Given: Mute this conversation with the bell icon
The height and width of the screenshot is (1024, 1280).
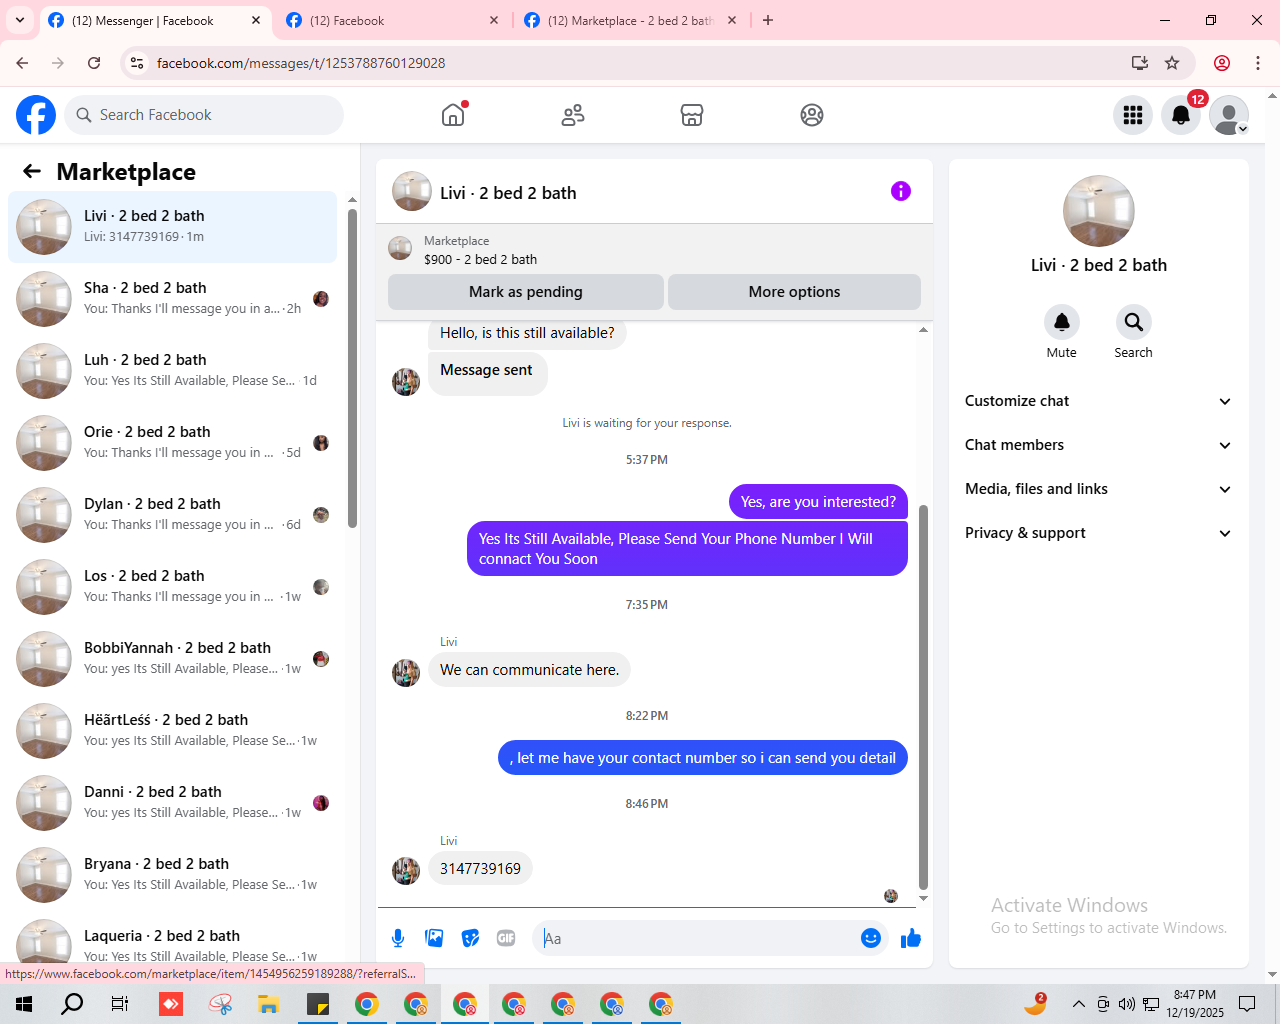Looking at the screenshot, I should [x=1062, y=322].
